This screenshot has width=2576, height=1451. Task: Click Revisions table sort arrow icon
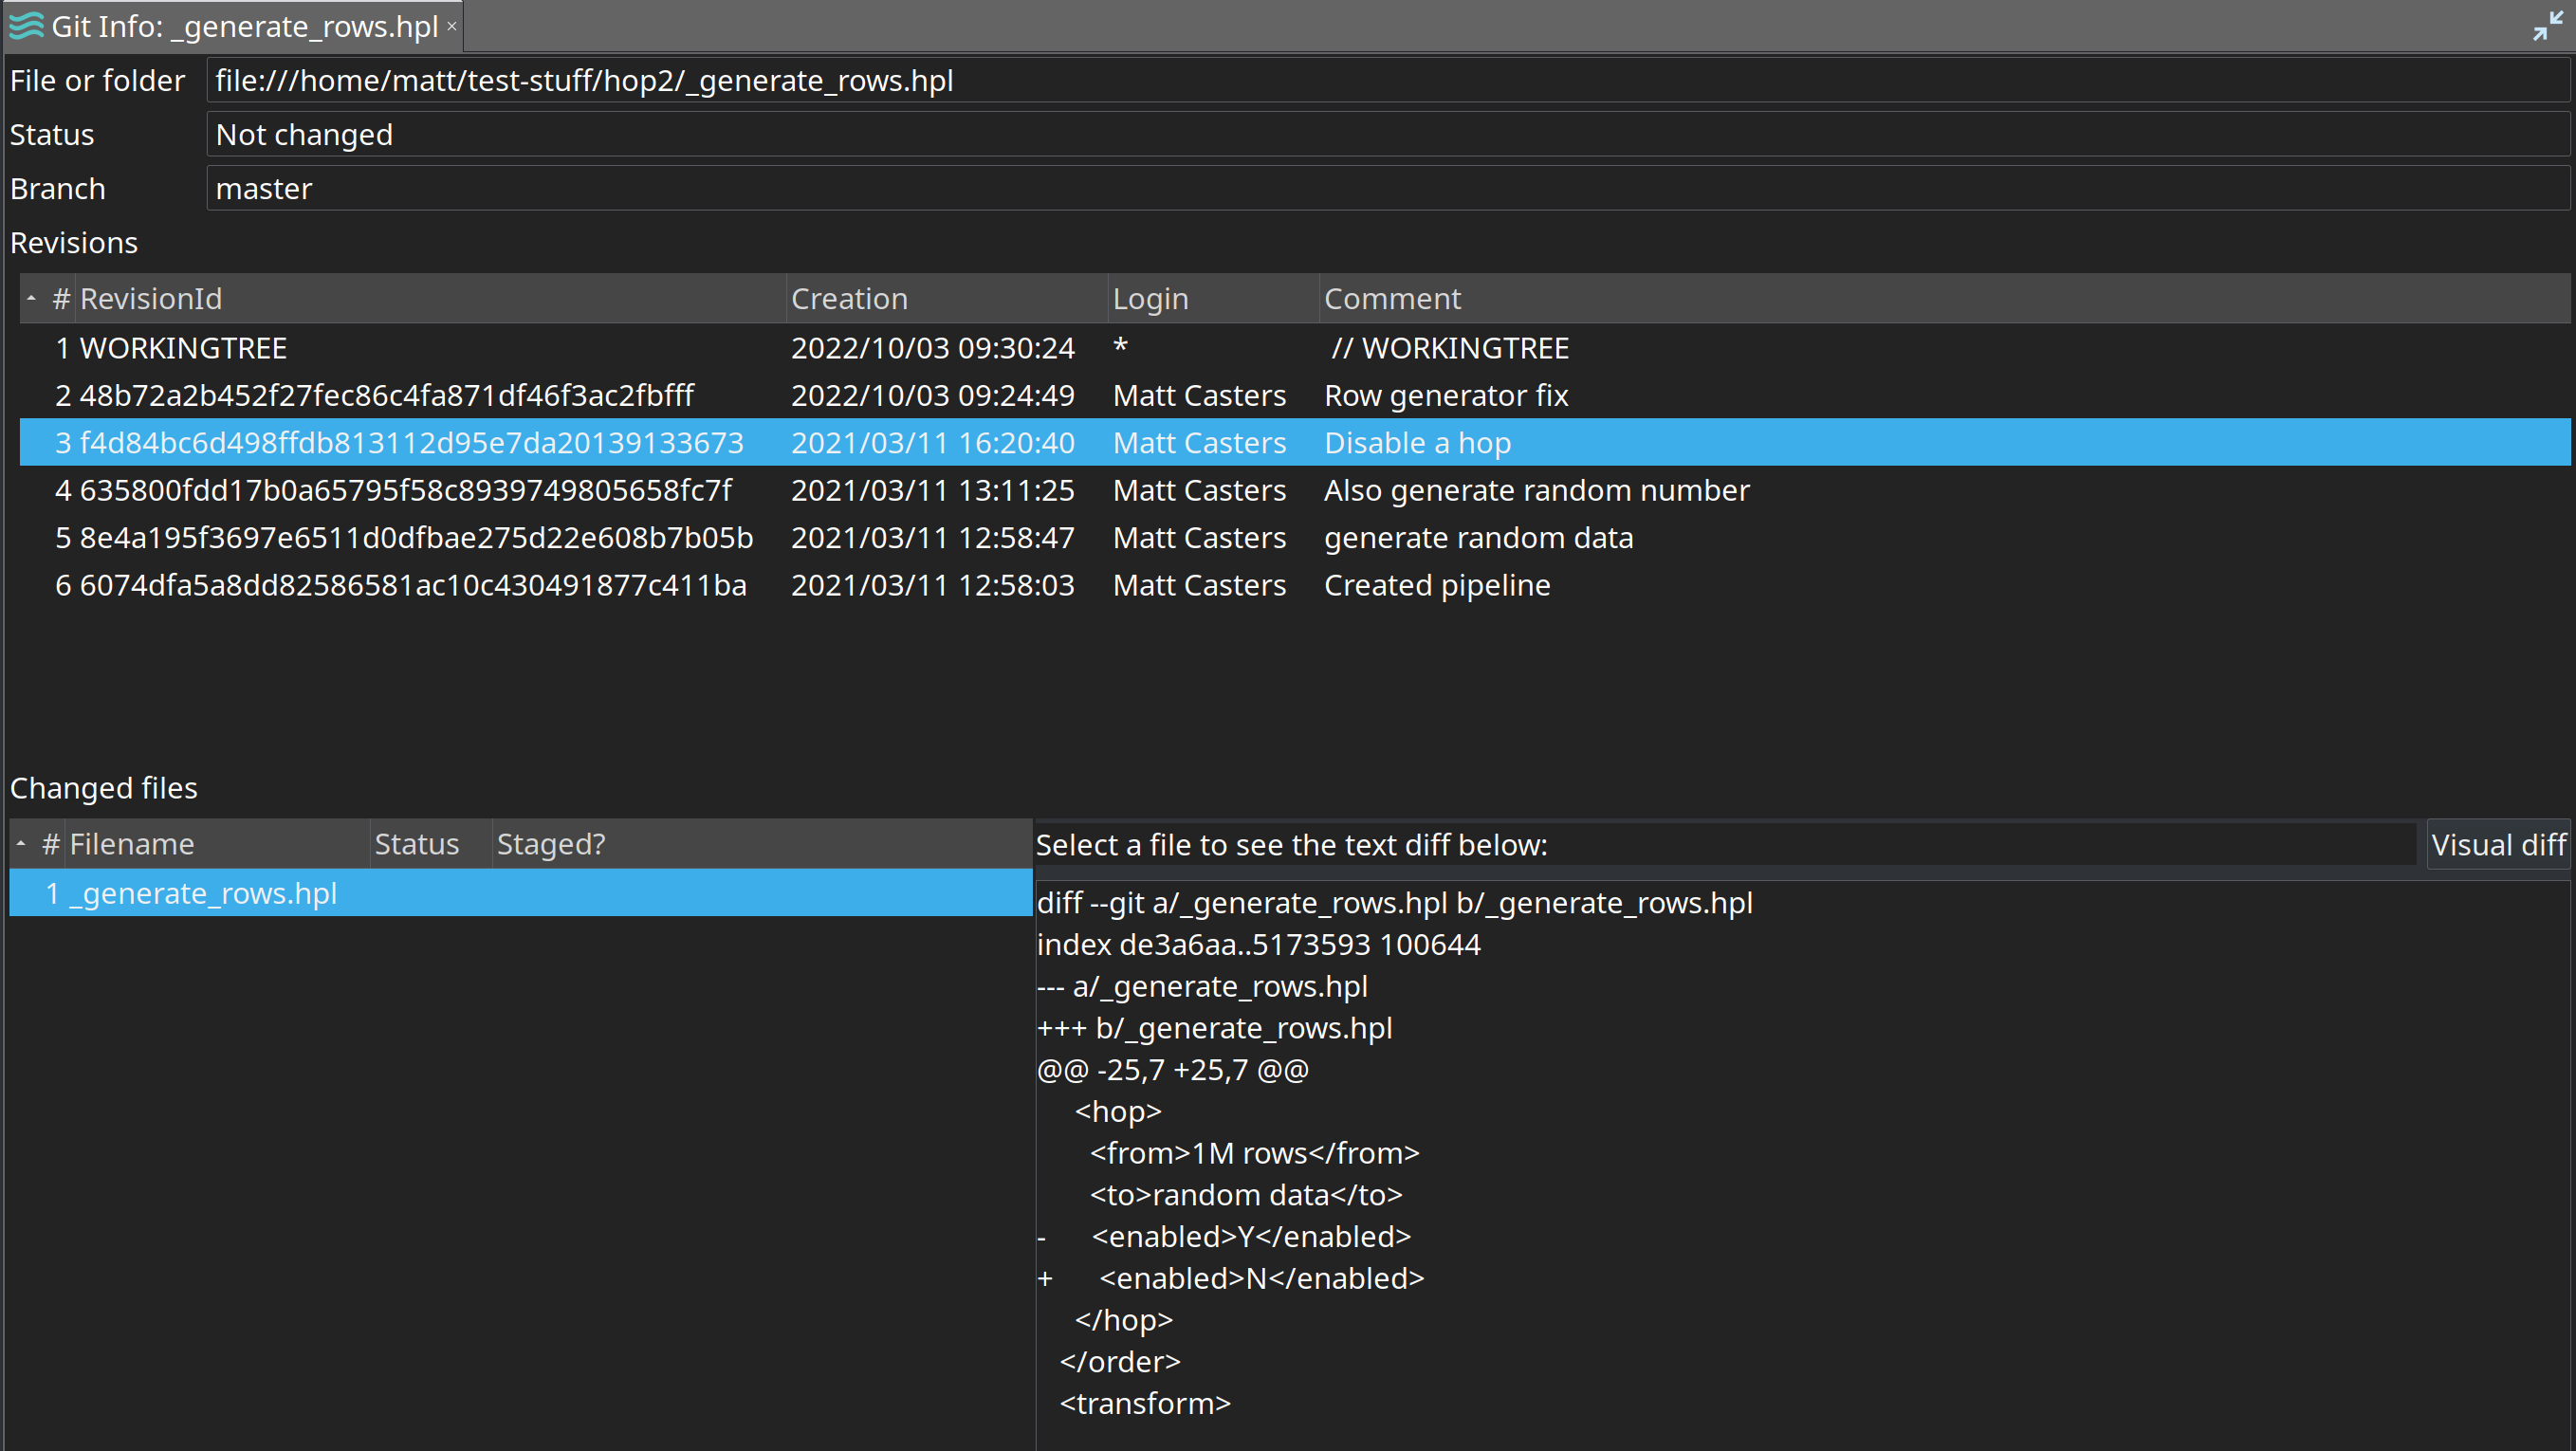(31, 298)
